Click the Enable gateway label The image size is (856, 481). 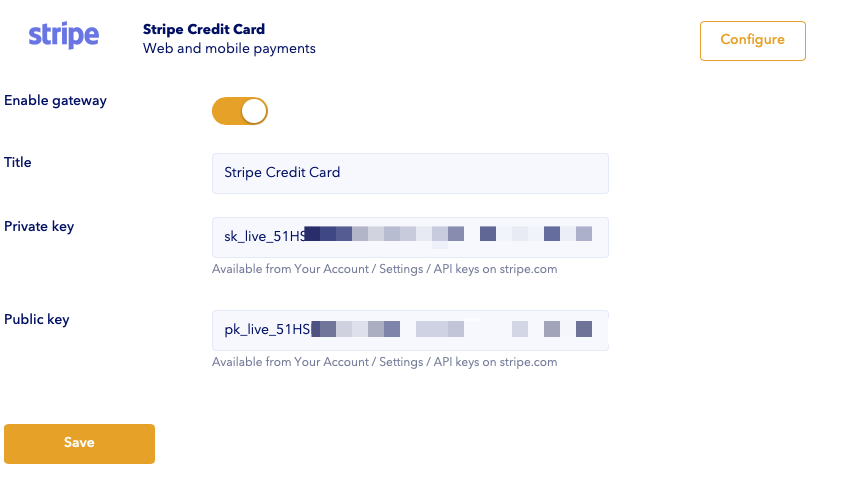(55, 101)
